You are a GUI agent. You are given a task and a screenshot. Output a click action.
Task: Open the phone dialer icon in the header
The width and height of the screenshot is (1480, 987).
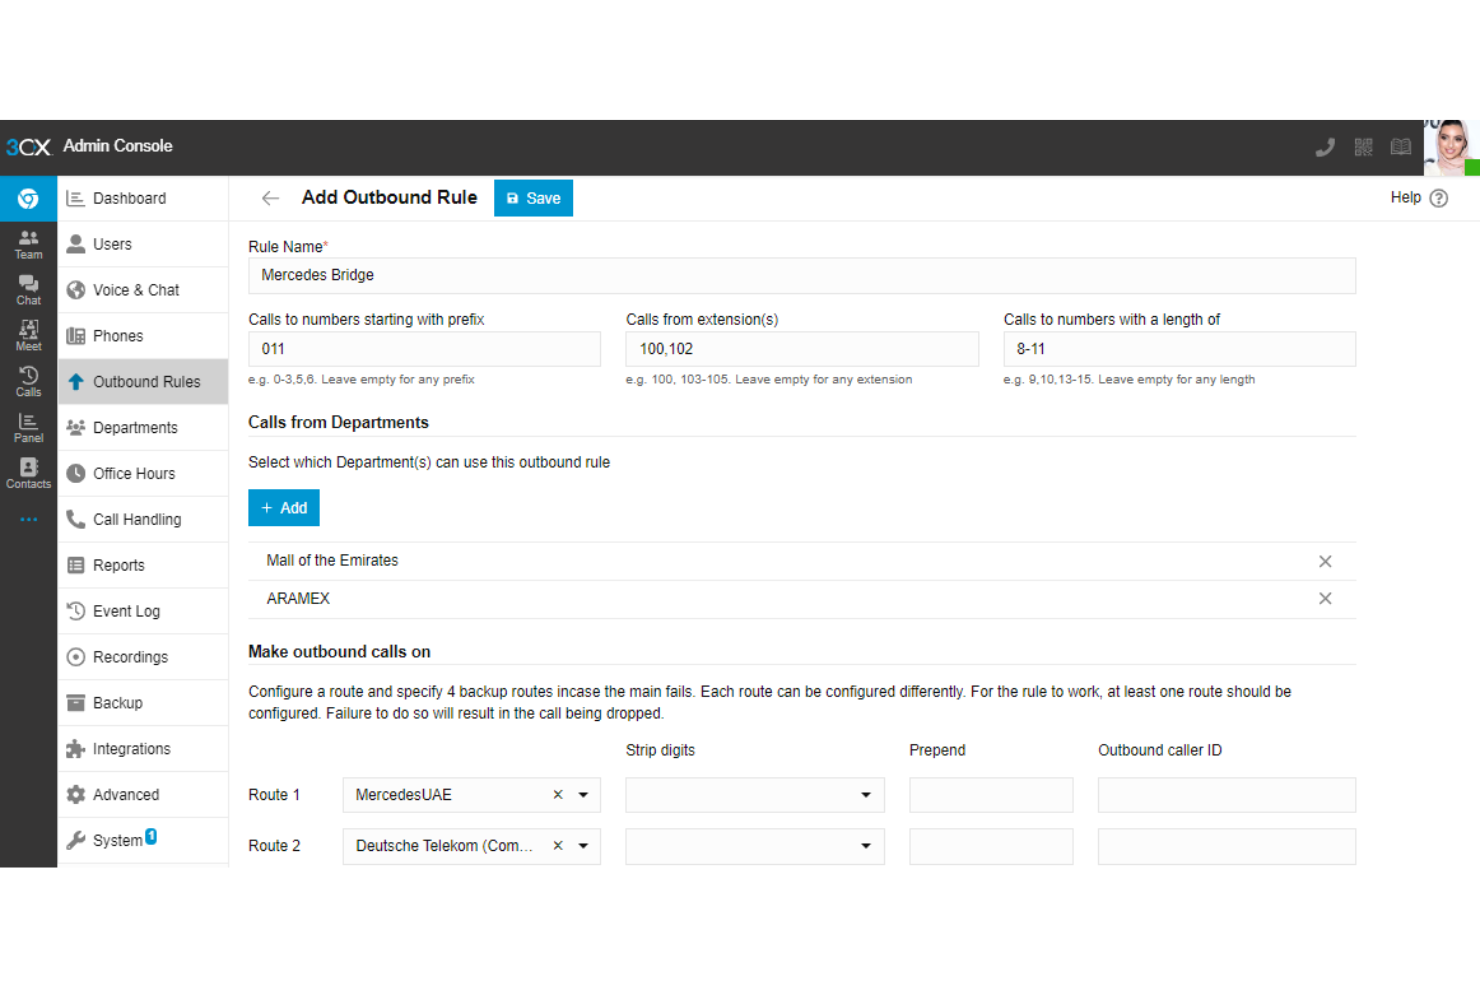(1324, 146)
